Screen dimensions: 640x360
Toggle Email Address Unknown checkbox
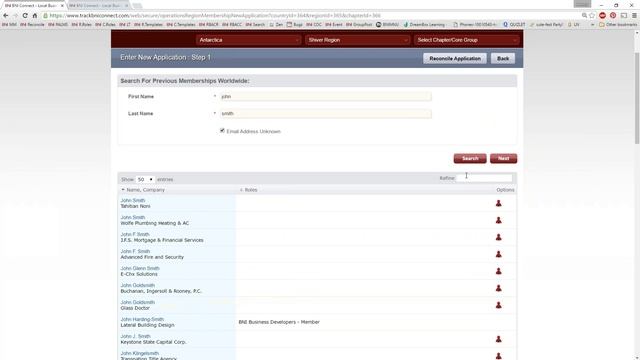point(222,131)
